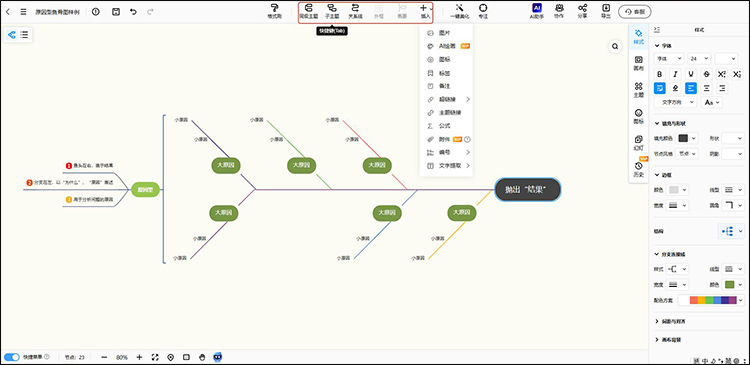This screenshot has height=365, width=750.
Task: Collapse the font section chevron
Action: 657,46
